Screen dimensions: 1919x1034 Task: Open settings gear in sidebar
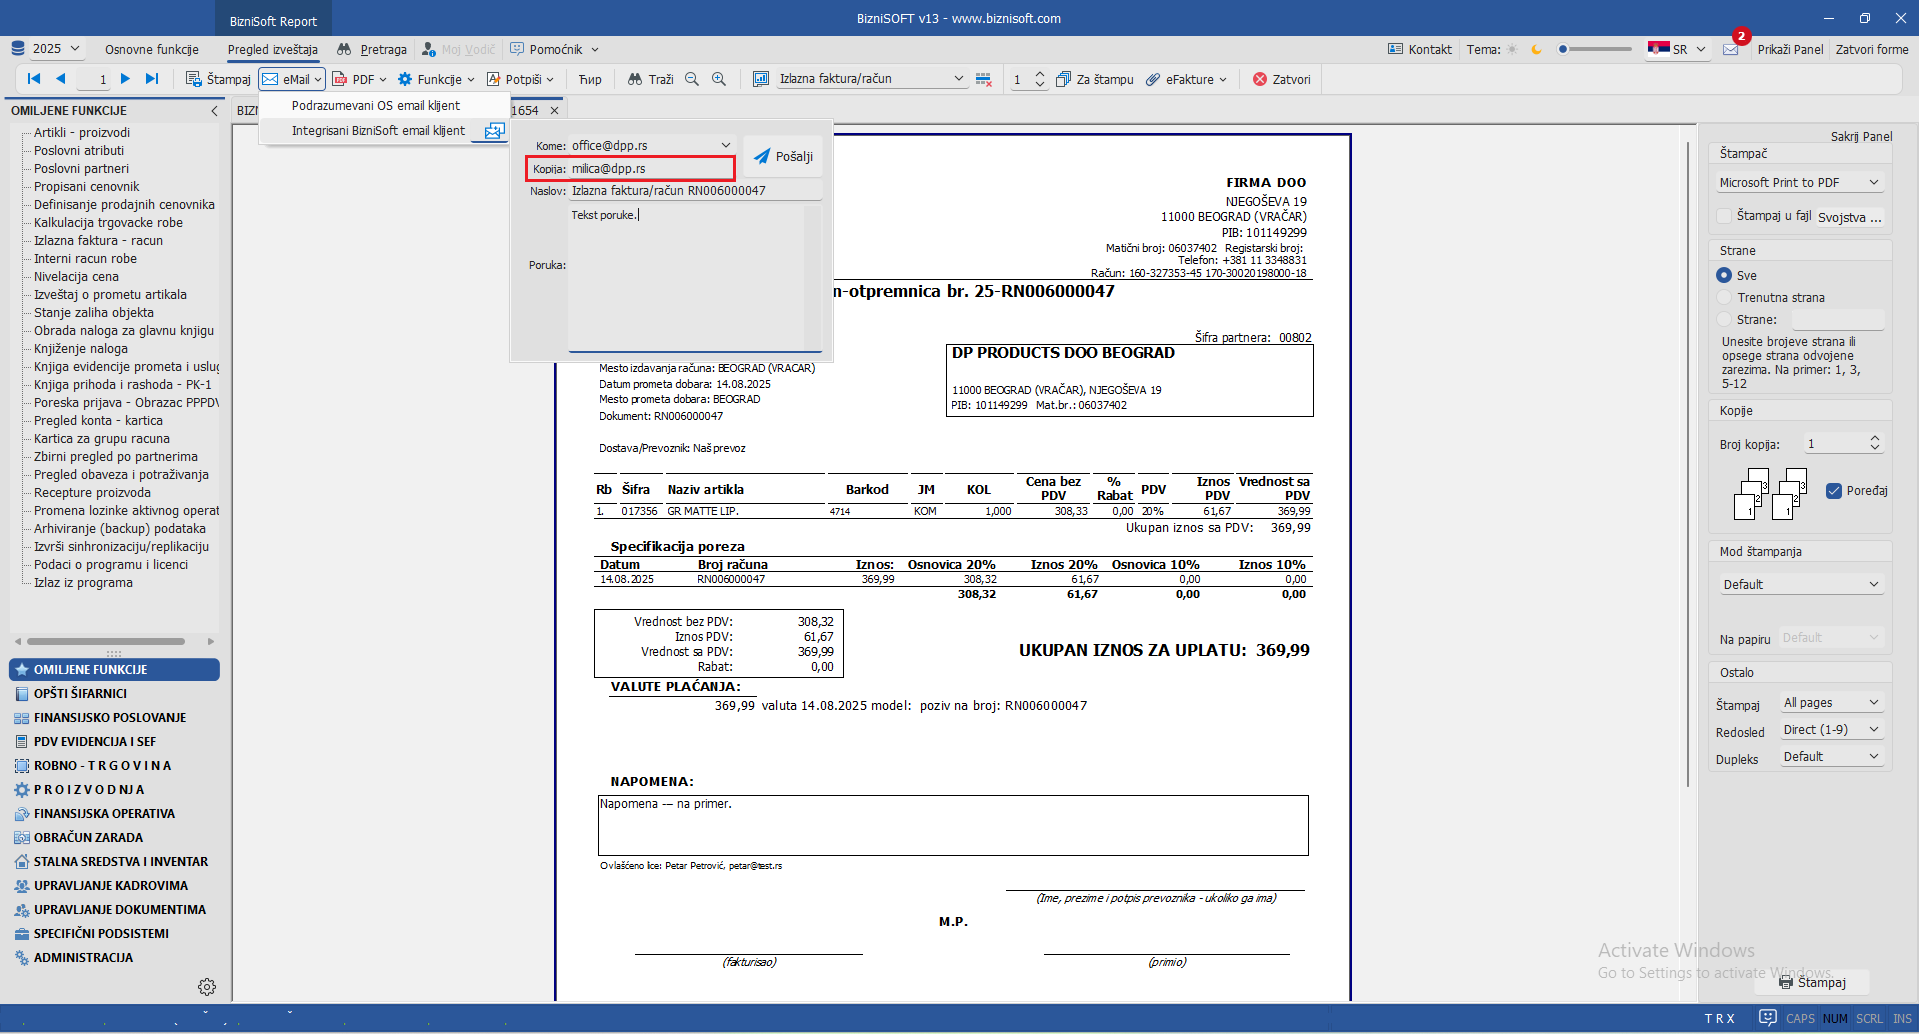[207, 987]
